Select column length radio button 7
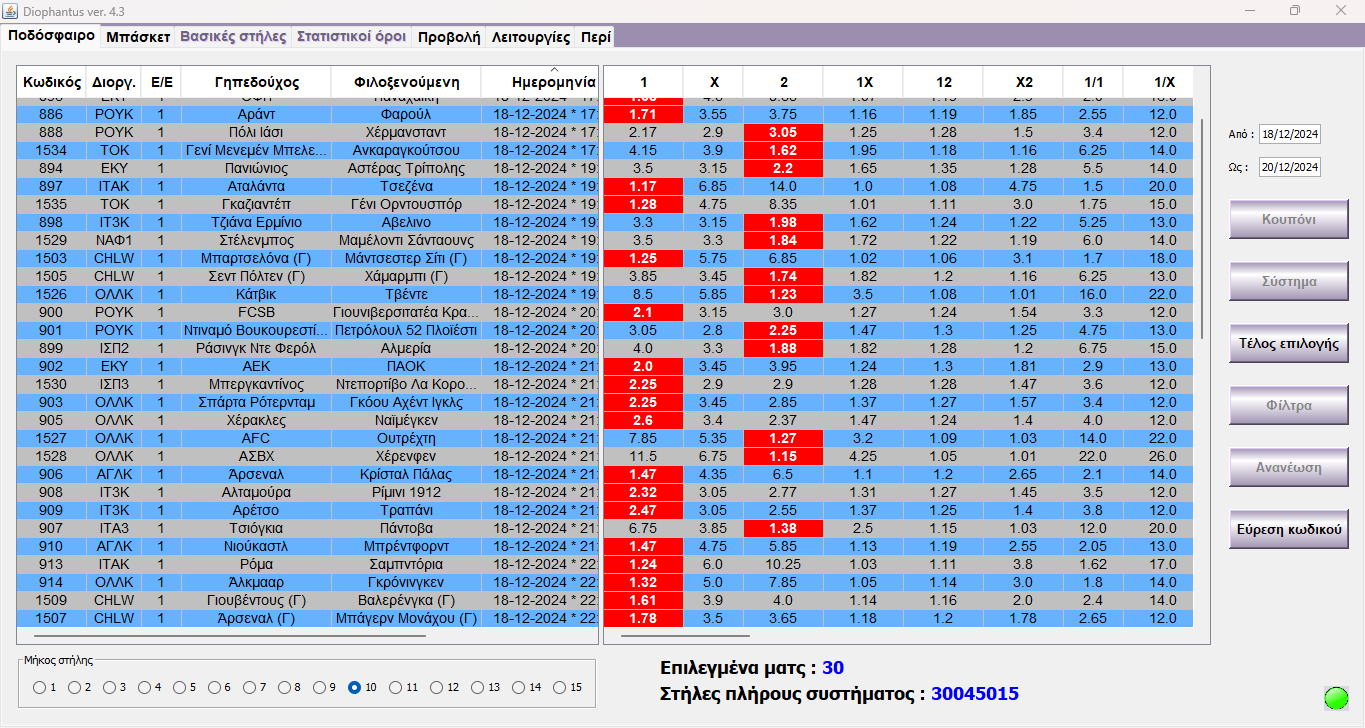 [249, 688]
